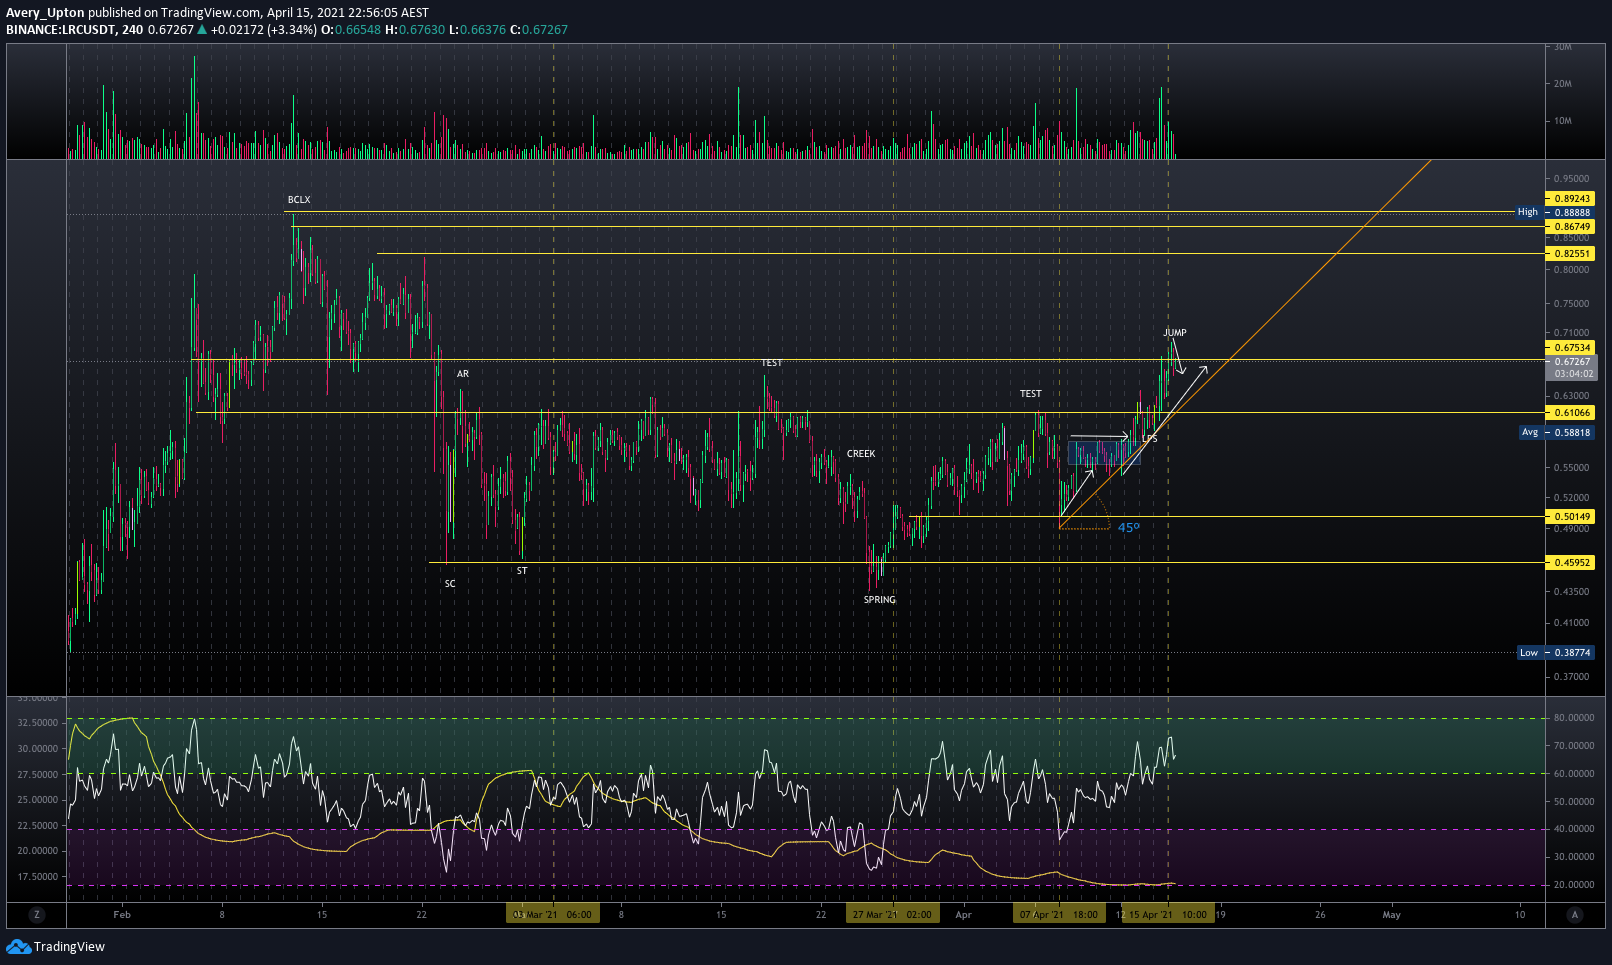Click the Feb label on the time axis
Screen dimensions: 1612x965
[x=122, y=914]
